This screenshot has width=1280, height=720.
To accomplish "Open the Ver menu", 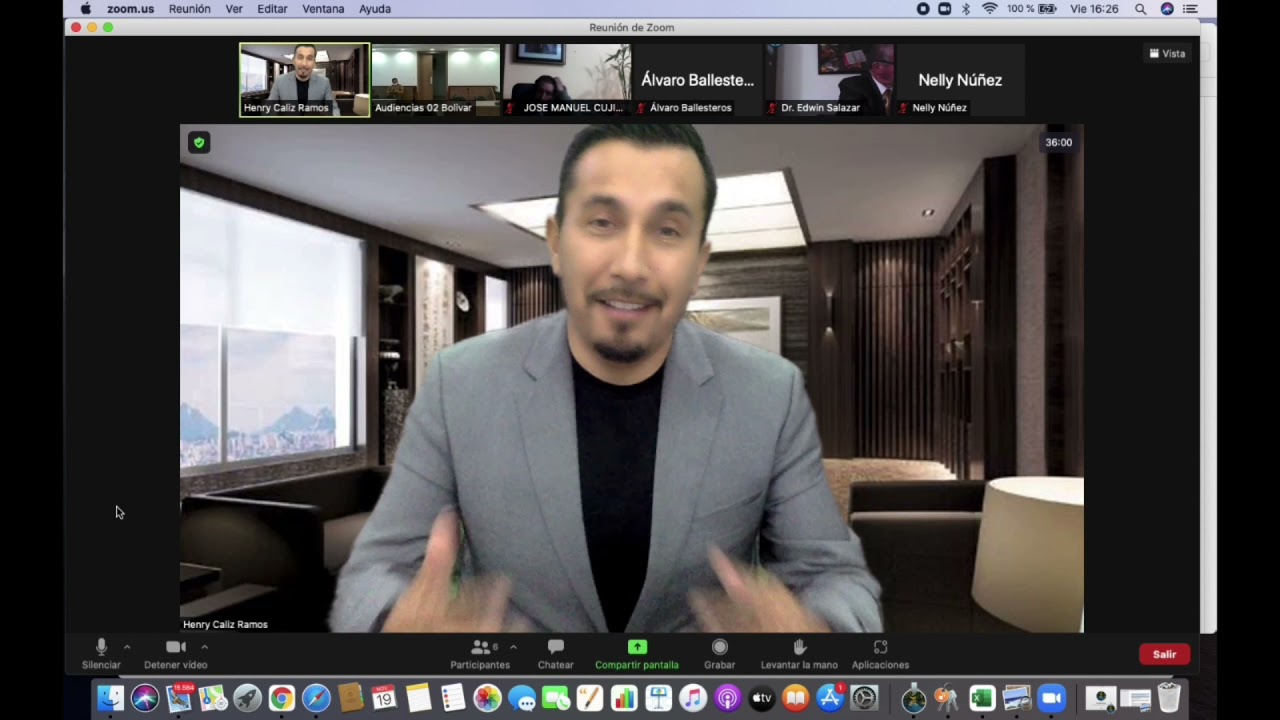I will pyautogui.click(x=234, y=9).
